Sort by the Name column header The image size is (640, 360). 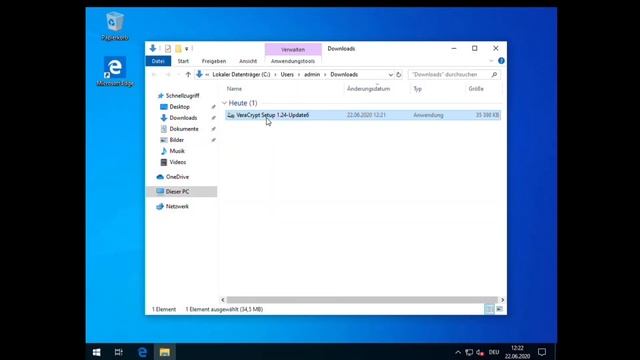pos(234,89)
